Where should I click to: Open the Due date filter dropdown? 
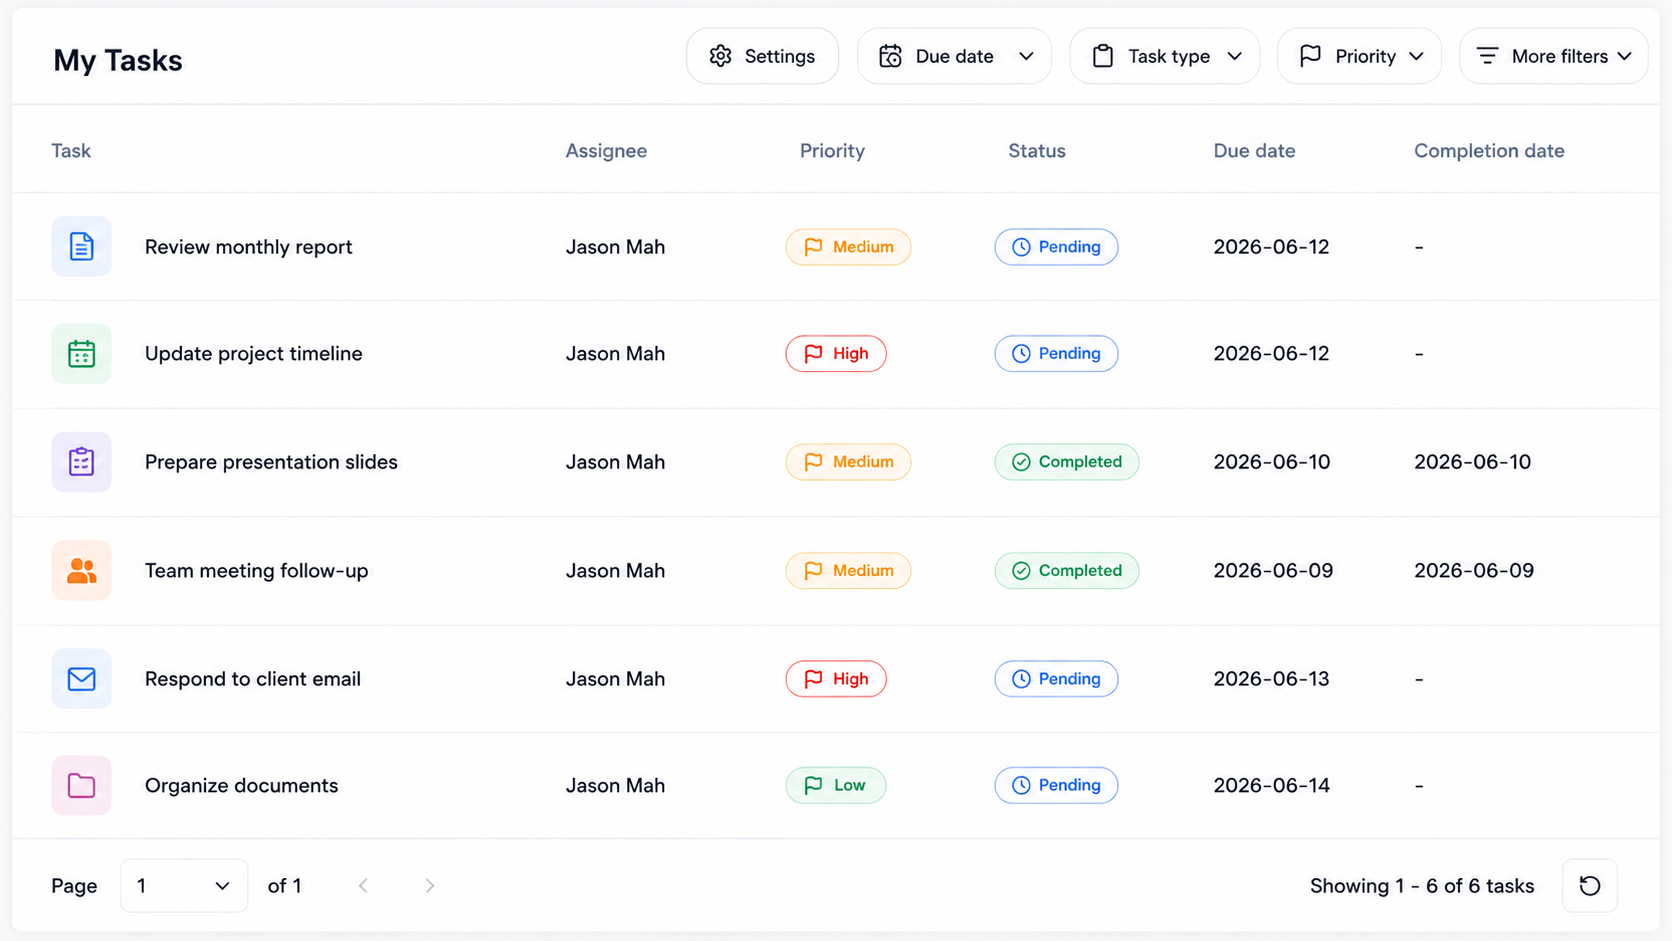(954, 56)
